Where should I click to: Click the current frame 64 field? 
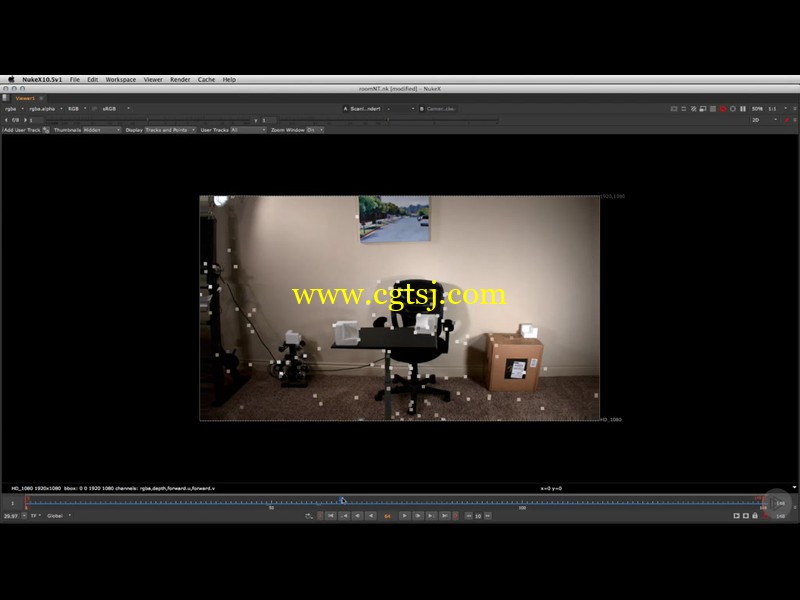(387, 516)
